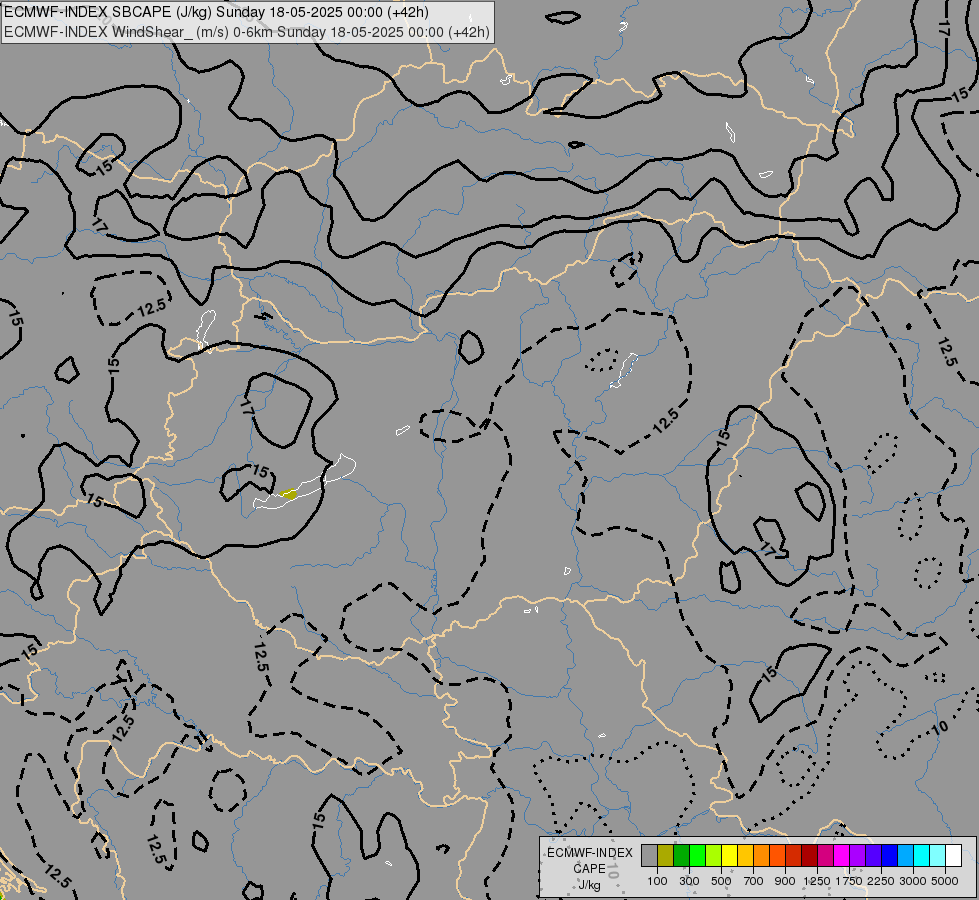The height and width of the screenshot is (900, 979).
Task: Select the pure blue legend swatch
Action: [890, 855]
